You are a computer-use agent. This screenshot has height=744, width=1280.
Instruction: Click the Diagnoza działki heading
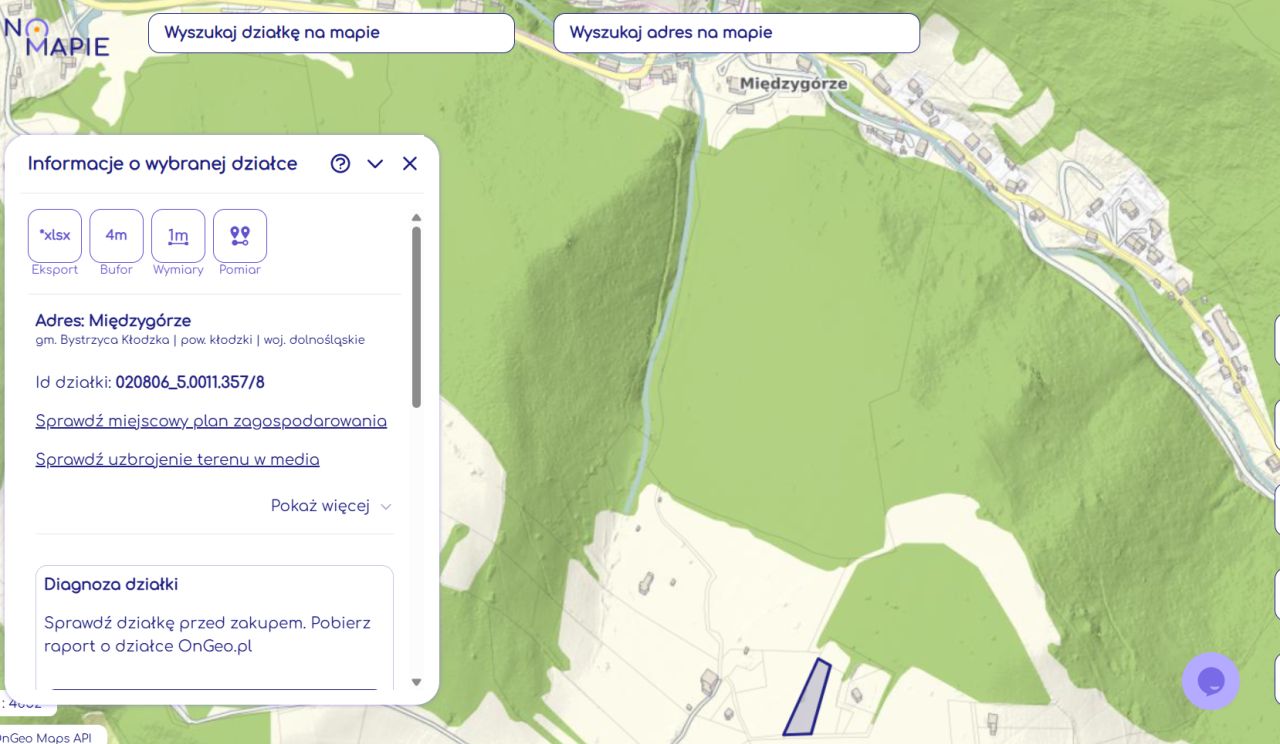tap(111, 585)
